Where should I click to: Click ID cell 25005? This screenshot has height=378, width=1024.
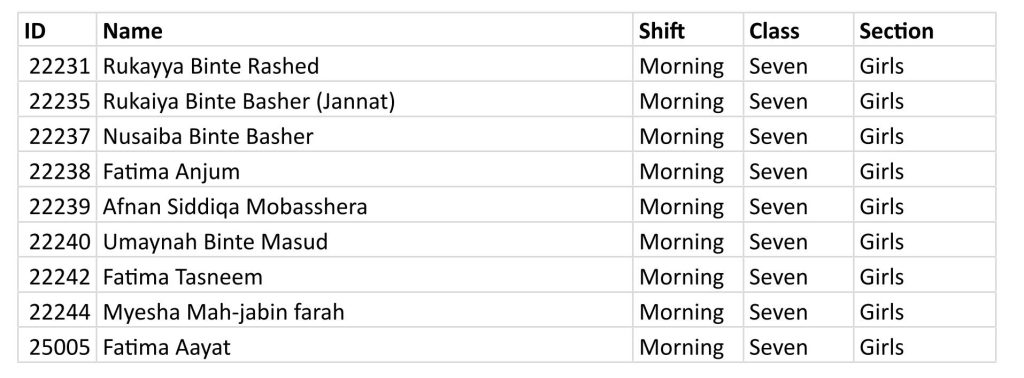pos(57,347)
